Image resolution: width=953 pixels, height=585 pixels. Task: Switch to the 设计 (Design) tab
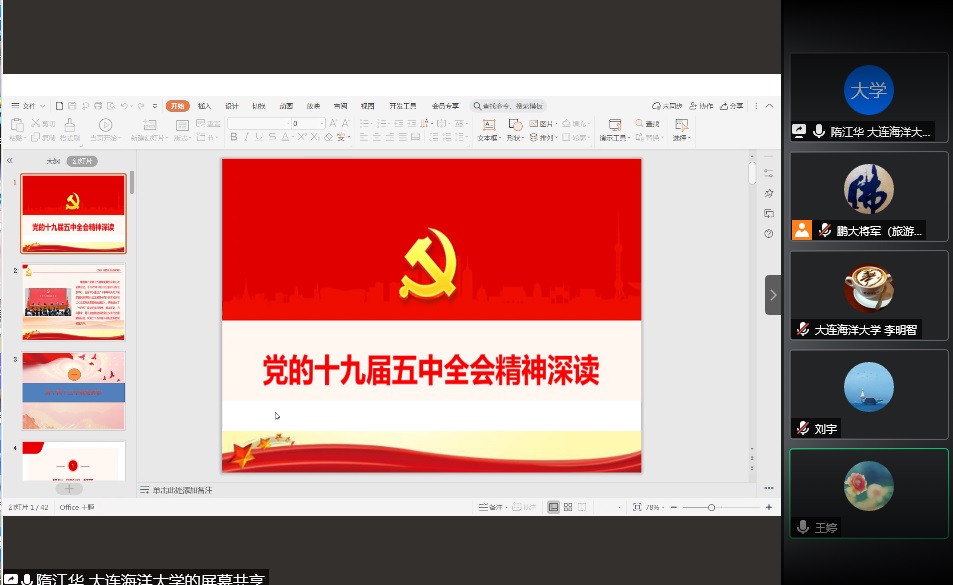pyautogui.click(x=231, y=105)
